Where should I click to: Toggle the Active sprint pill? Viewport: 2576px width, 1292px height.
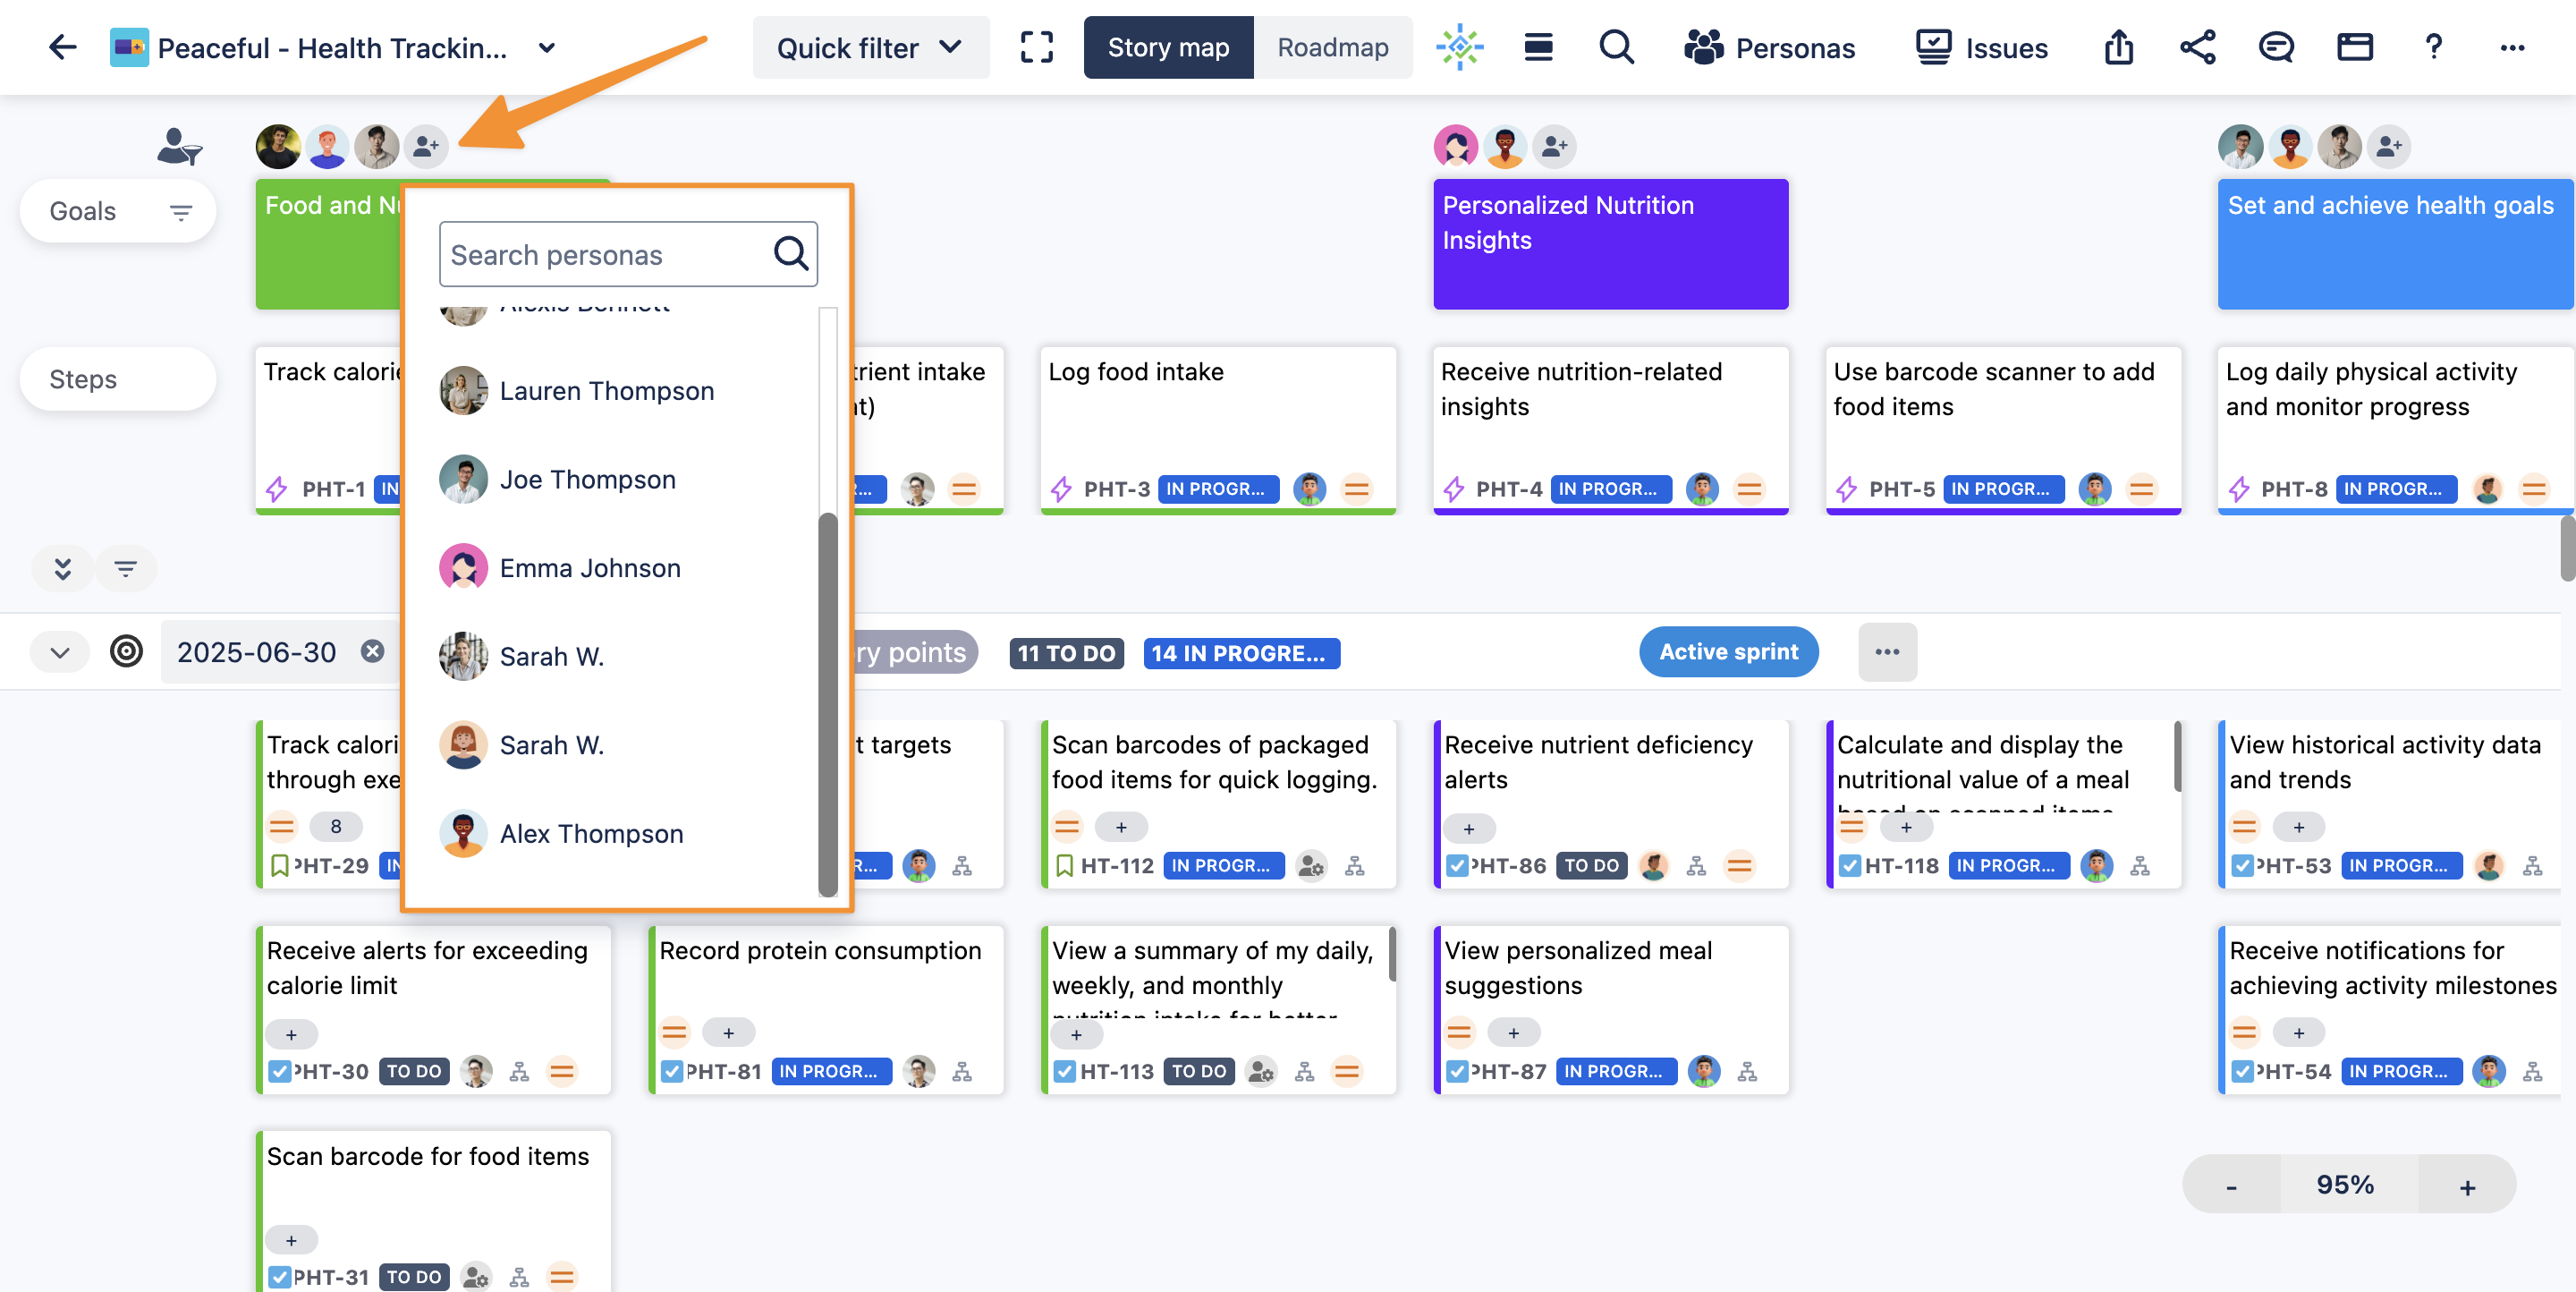click(x=1727, y=652)
